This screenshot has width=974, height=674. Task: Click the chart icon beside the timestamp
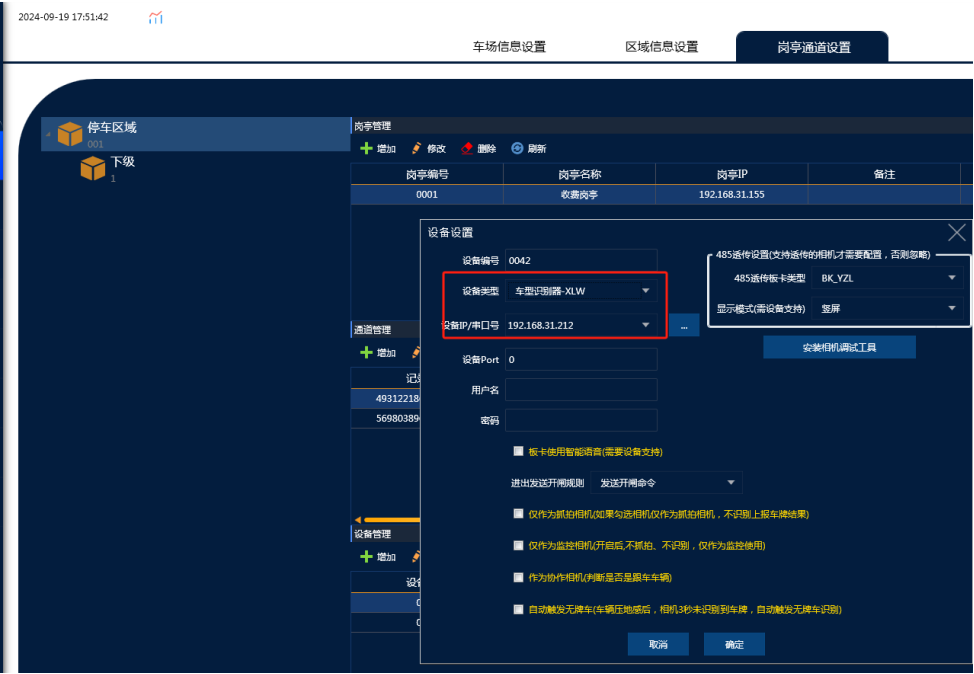click(155, 17)
